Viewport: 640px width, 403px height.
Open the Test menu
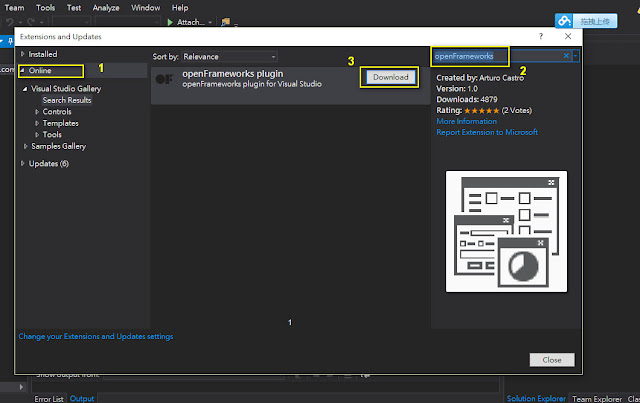click(74, 8)
